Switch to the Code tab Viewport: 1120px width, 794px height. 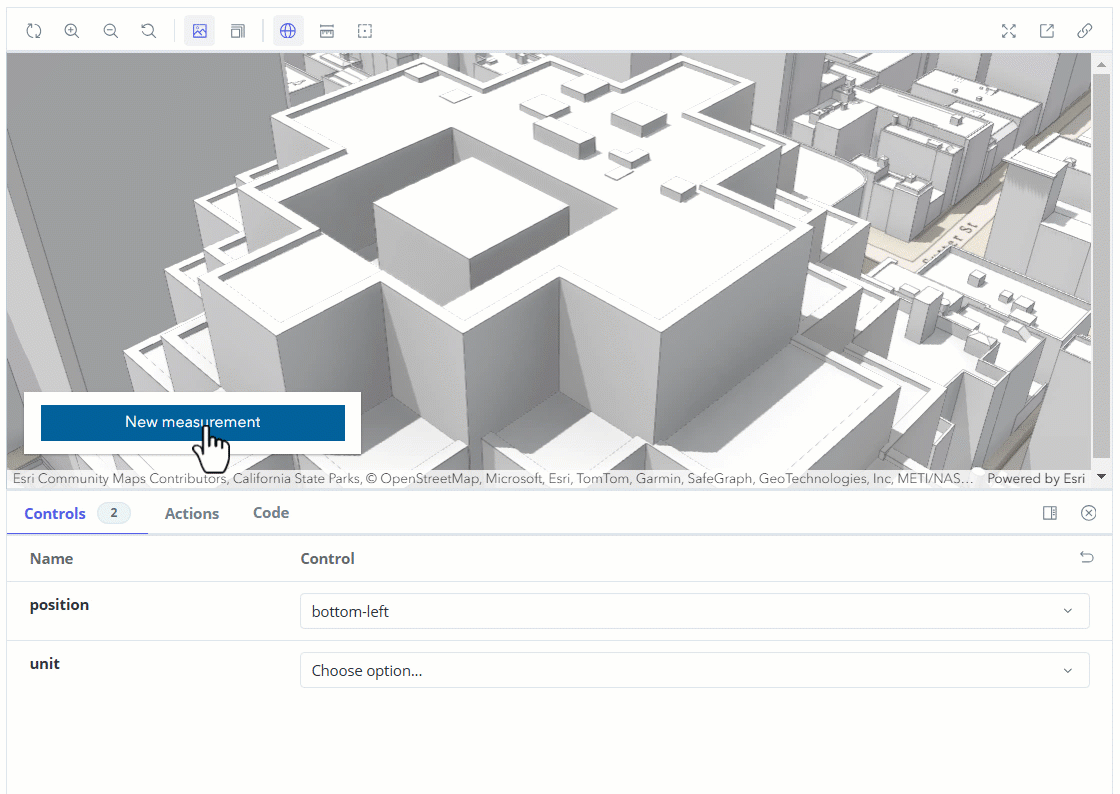(270, 513)
